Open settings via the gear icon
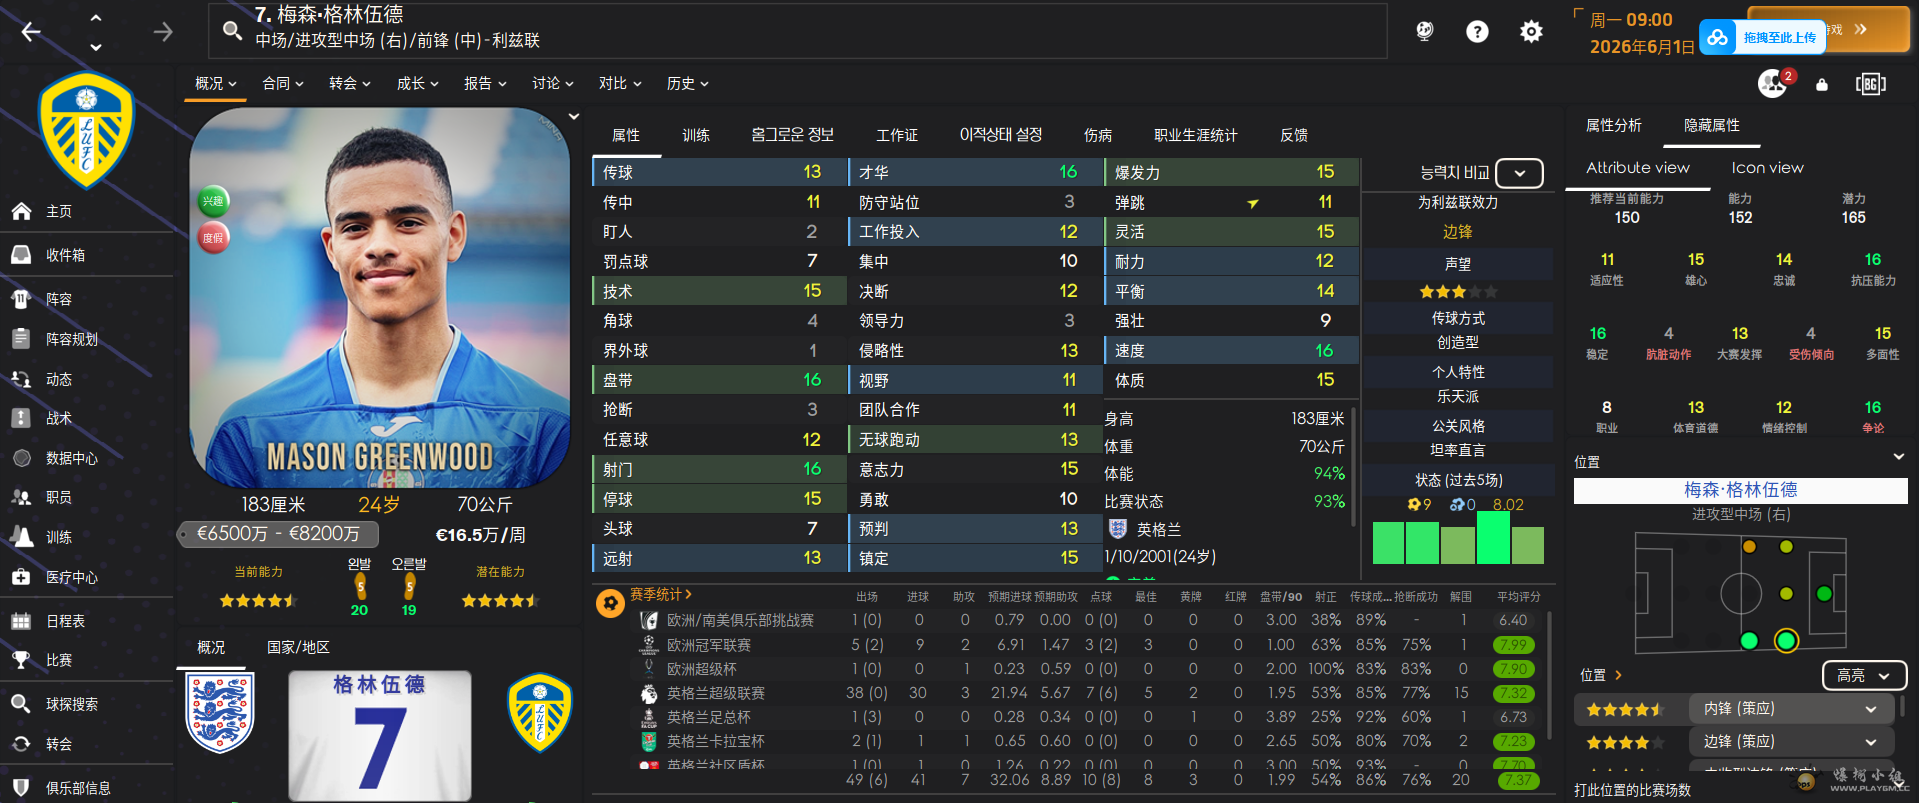 [1531, 31]
